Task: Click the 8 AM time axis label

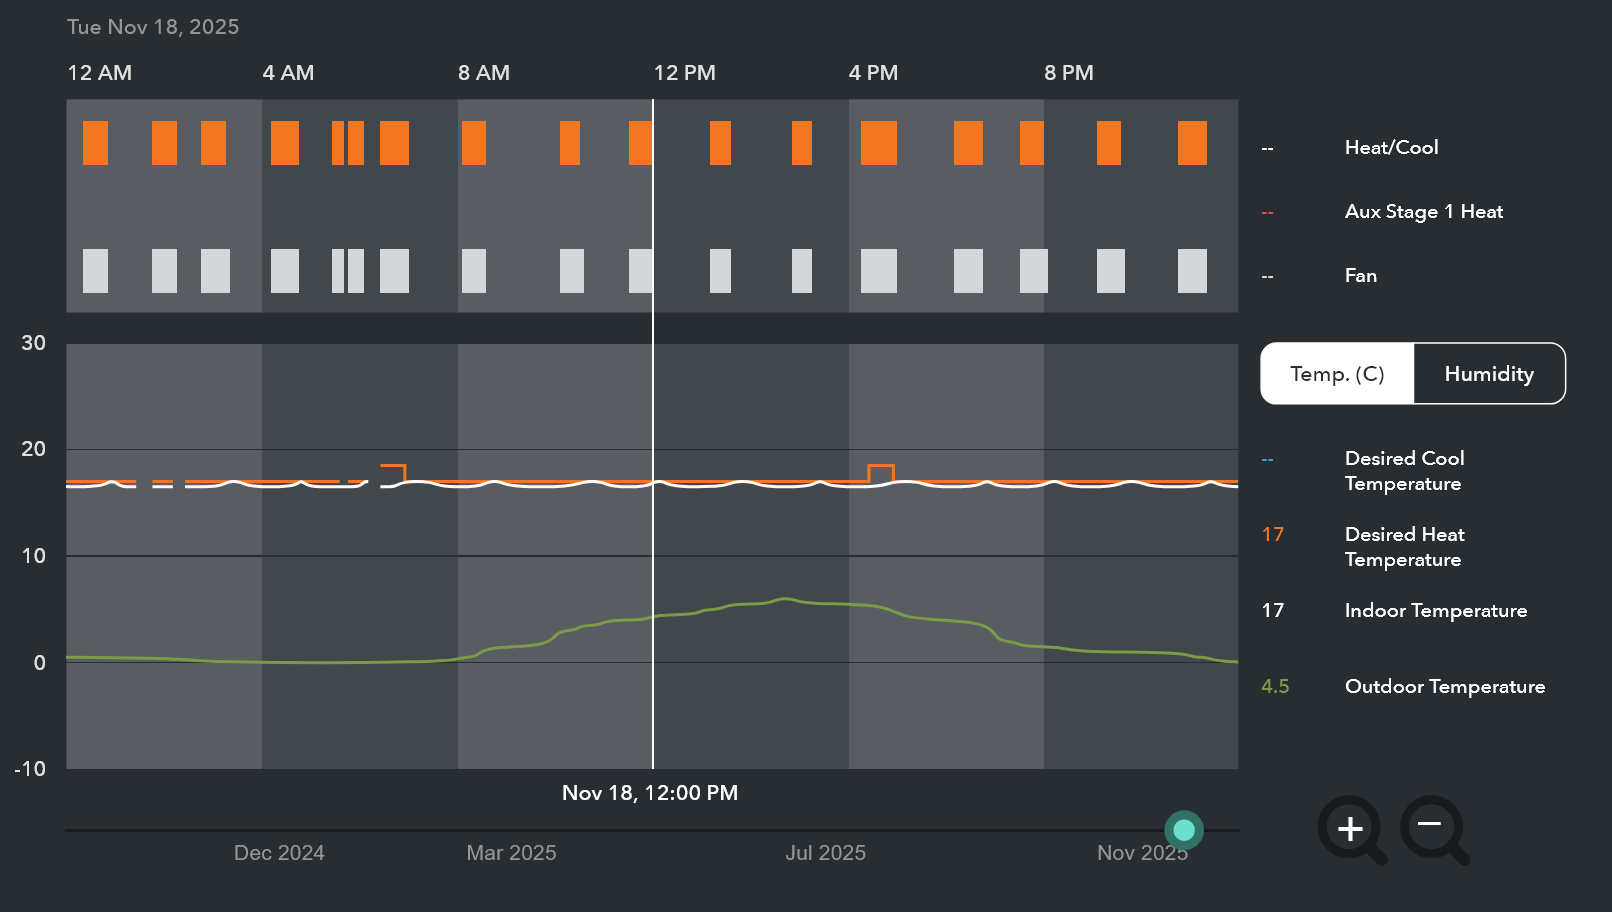Action: (484, 73)
